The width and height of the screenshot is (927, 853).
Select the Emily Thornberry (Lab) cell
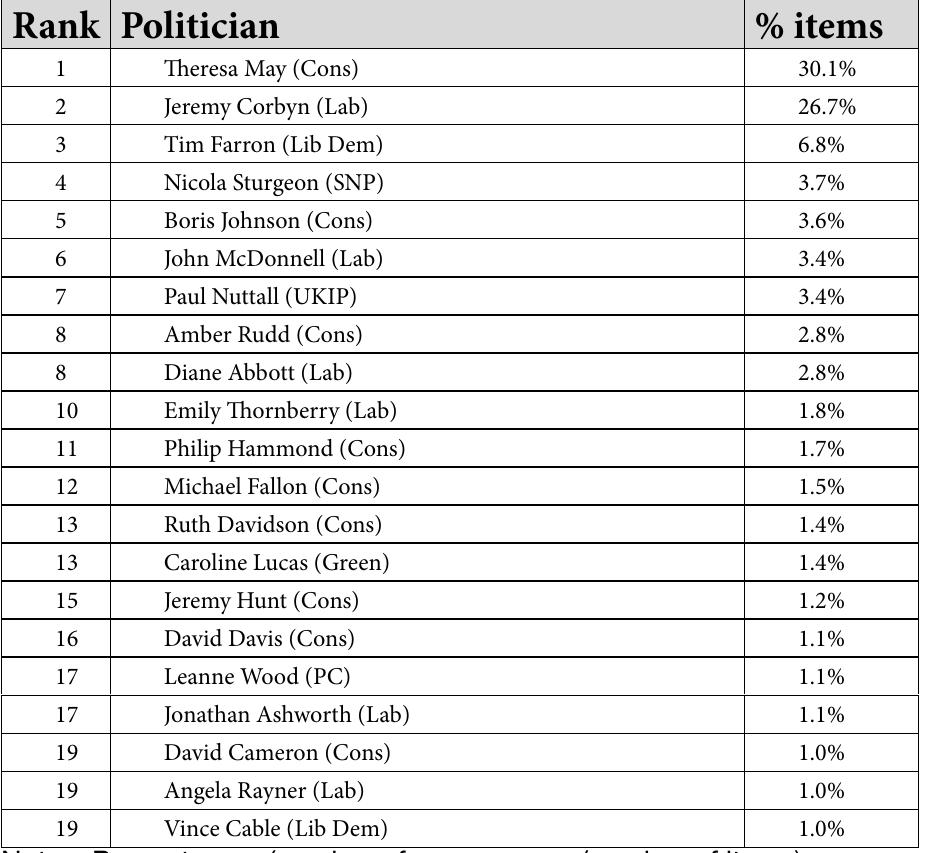tap(280, 410)
